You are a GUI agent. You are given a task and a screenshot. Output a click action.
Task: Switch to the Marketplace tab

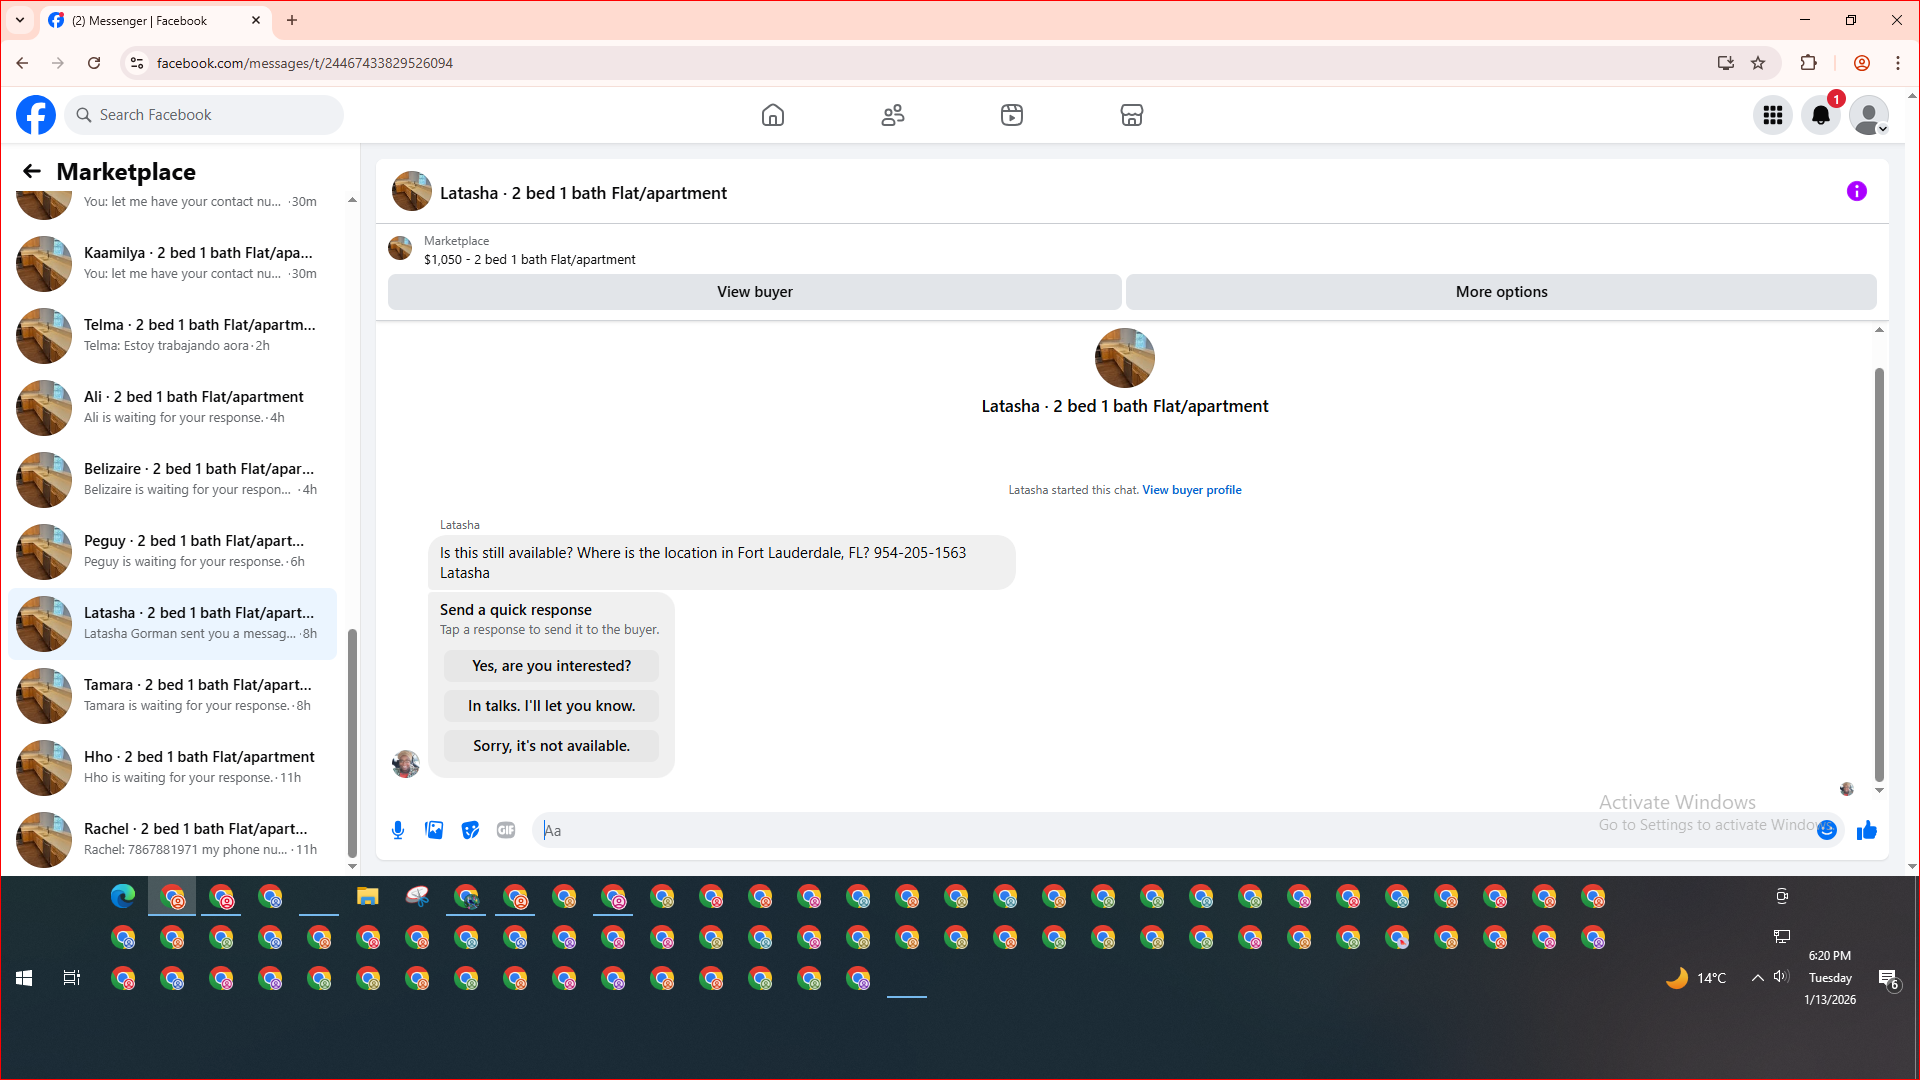(x=1131, y=115)
